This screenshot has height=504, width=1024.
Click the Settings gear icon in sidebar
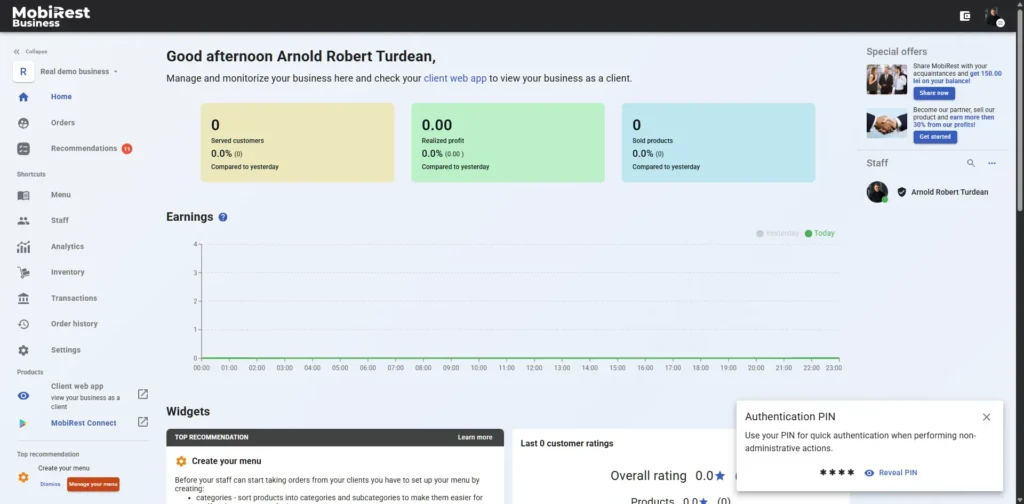(x=24, y=350)
